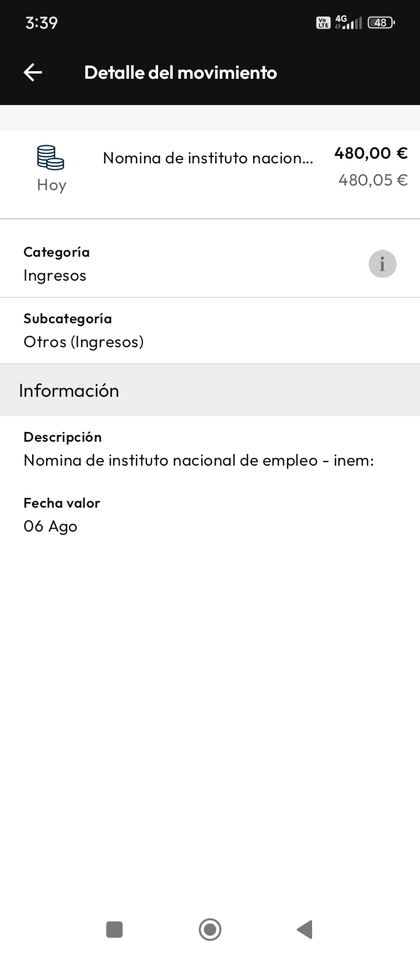This screenshot has width=420, height=957.
Task: Tap the VoLTE status icon
Action: (x=322, y=23)
